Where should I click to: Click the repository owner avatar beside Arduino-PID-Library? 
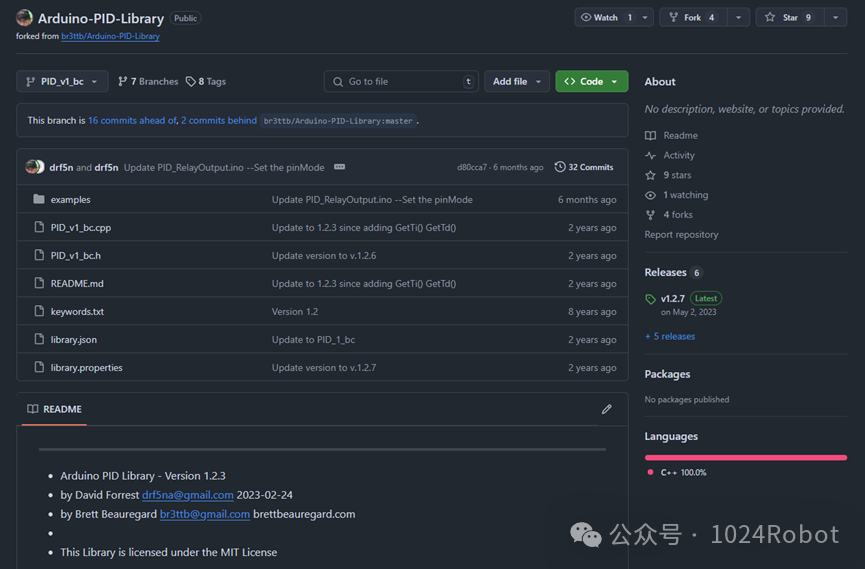tap(24, 18)
